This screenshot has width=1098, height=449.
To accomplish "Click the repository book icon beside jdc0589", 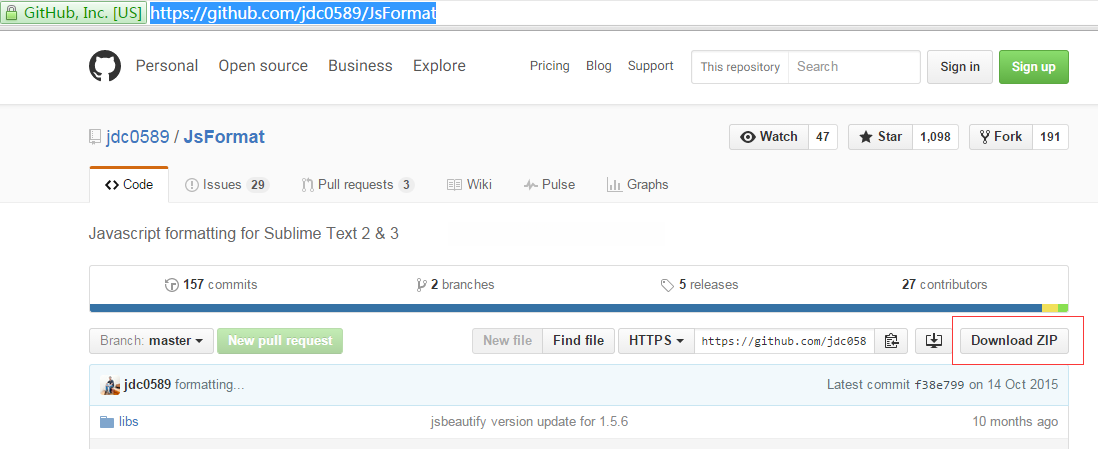I will tap(95, 137).
